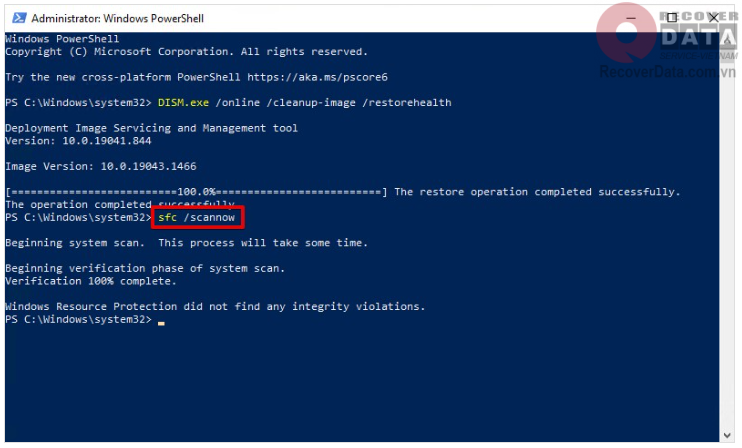Click the 100.0% DISM progress bar
The image size is (742, 448).
click(195, 192)
